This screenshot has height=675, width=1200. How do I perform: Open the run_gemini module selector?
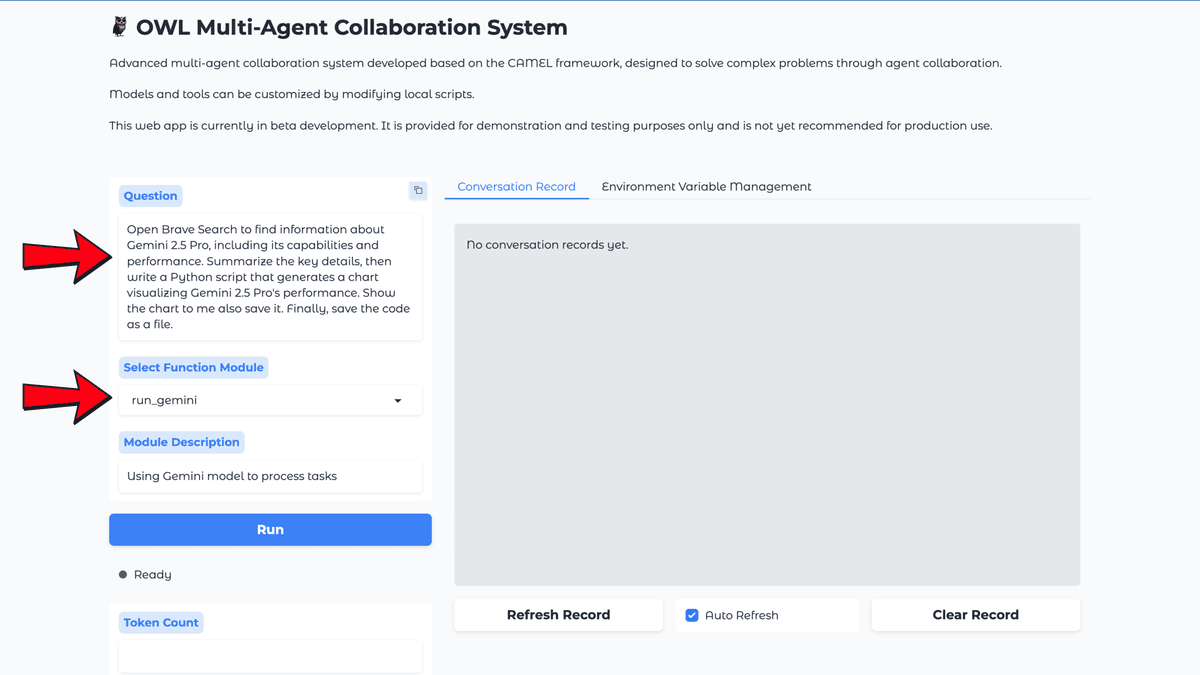tap(260, 400)
